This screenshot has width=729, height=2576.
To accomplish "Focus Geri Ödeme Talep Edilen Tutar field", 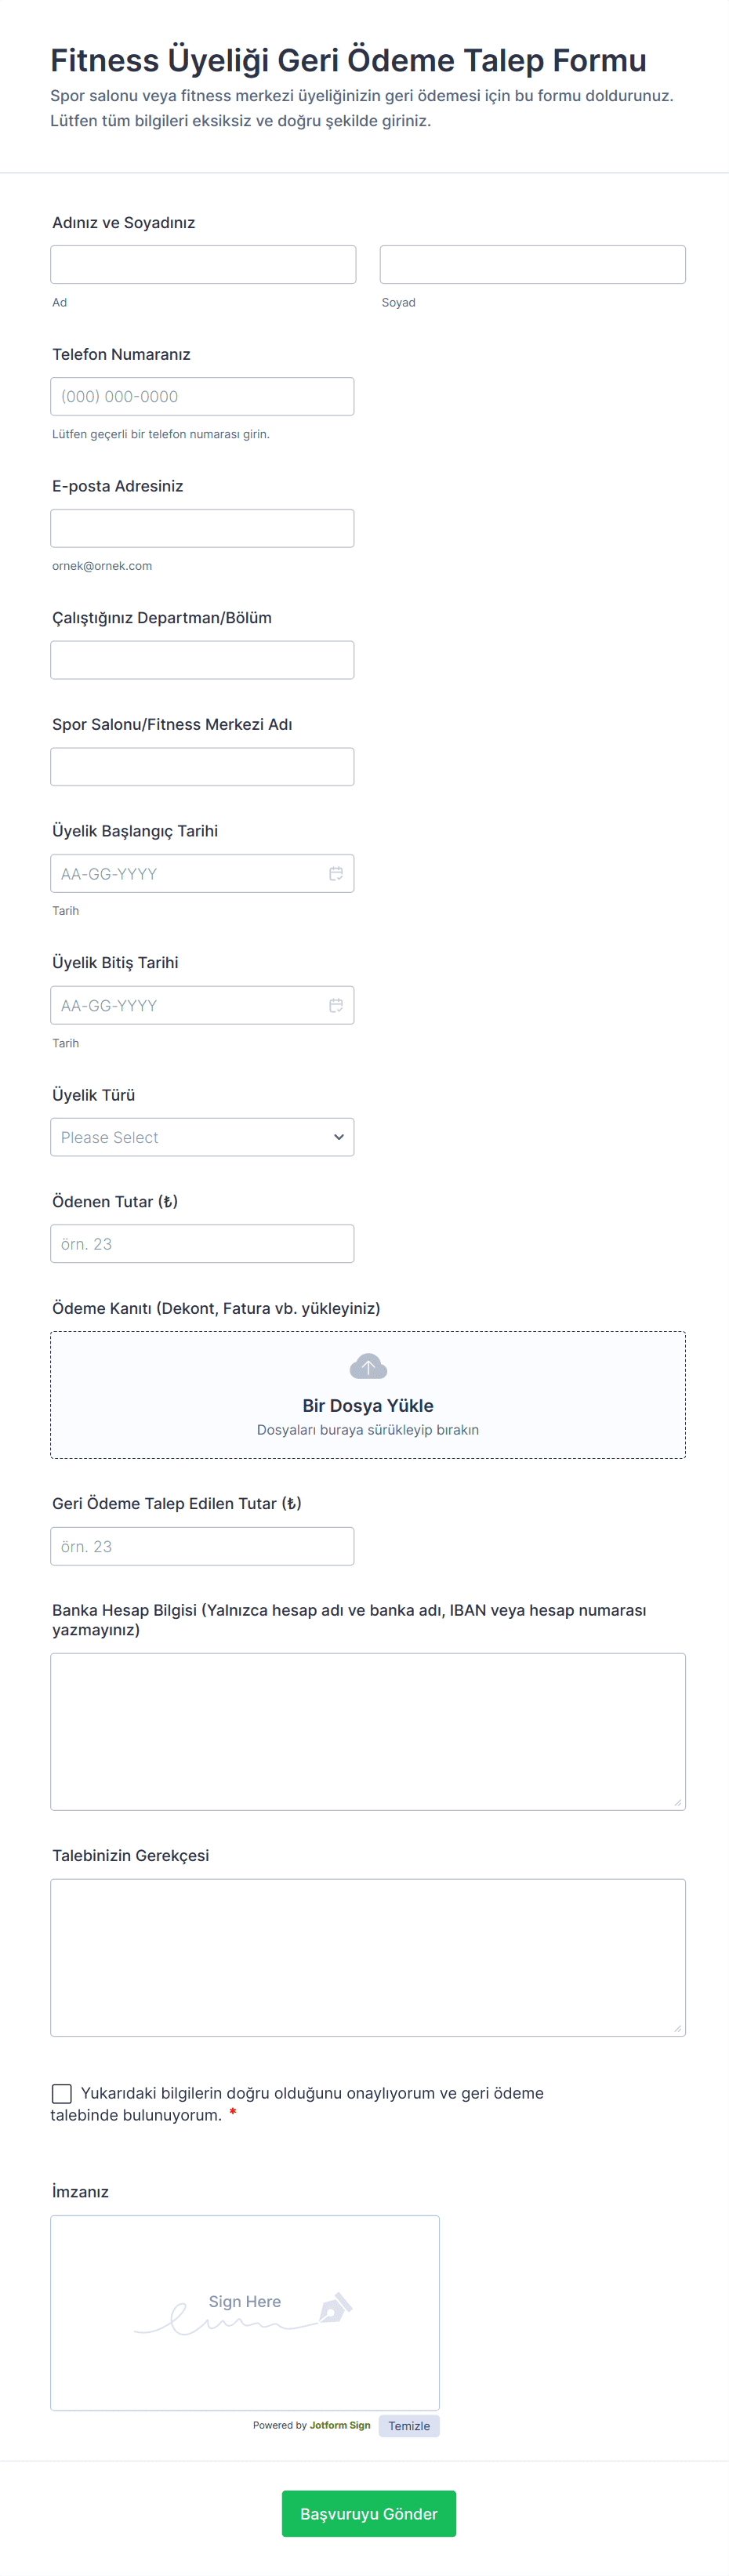I will [202, 1546].
